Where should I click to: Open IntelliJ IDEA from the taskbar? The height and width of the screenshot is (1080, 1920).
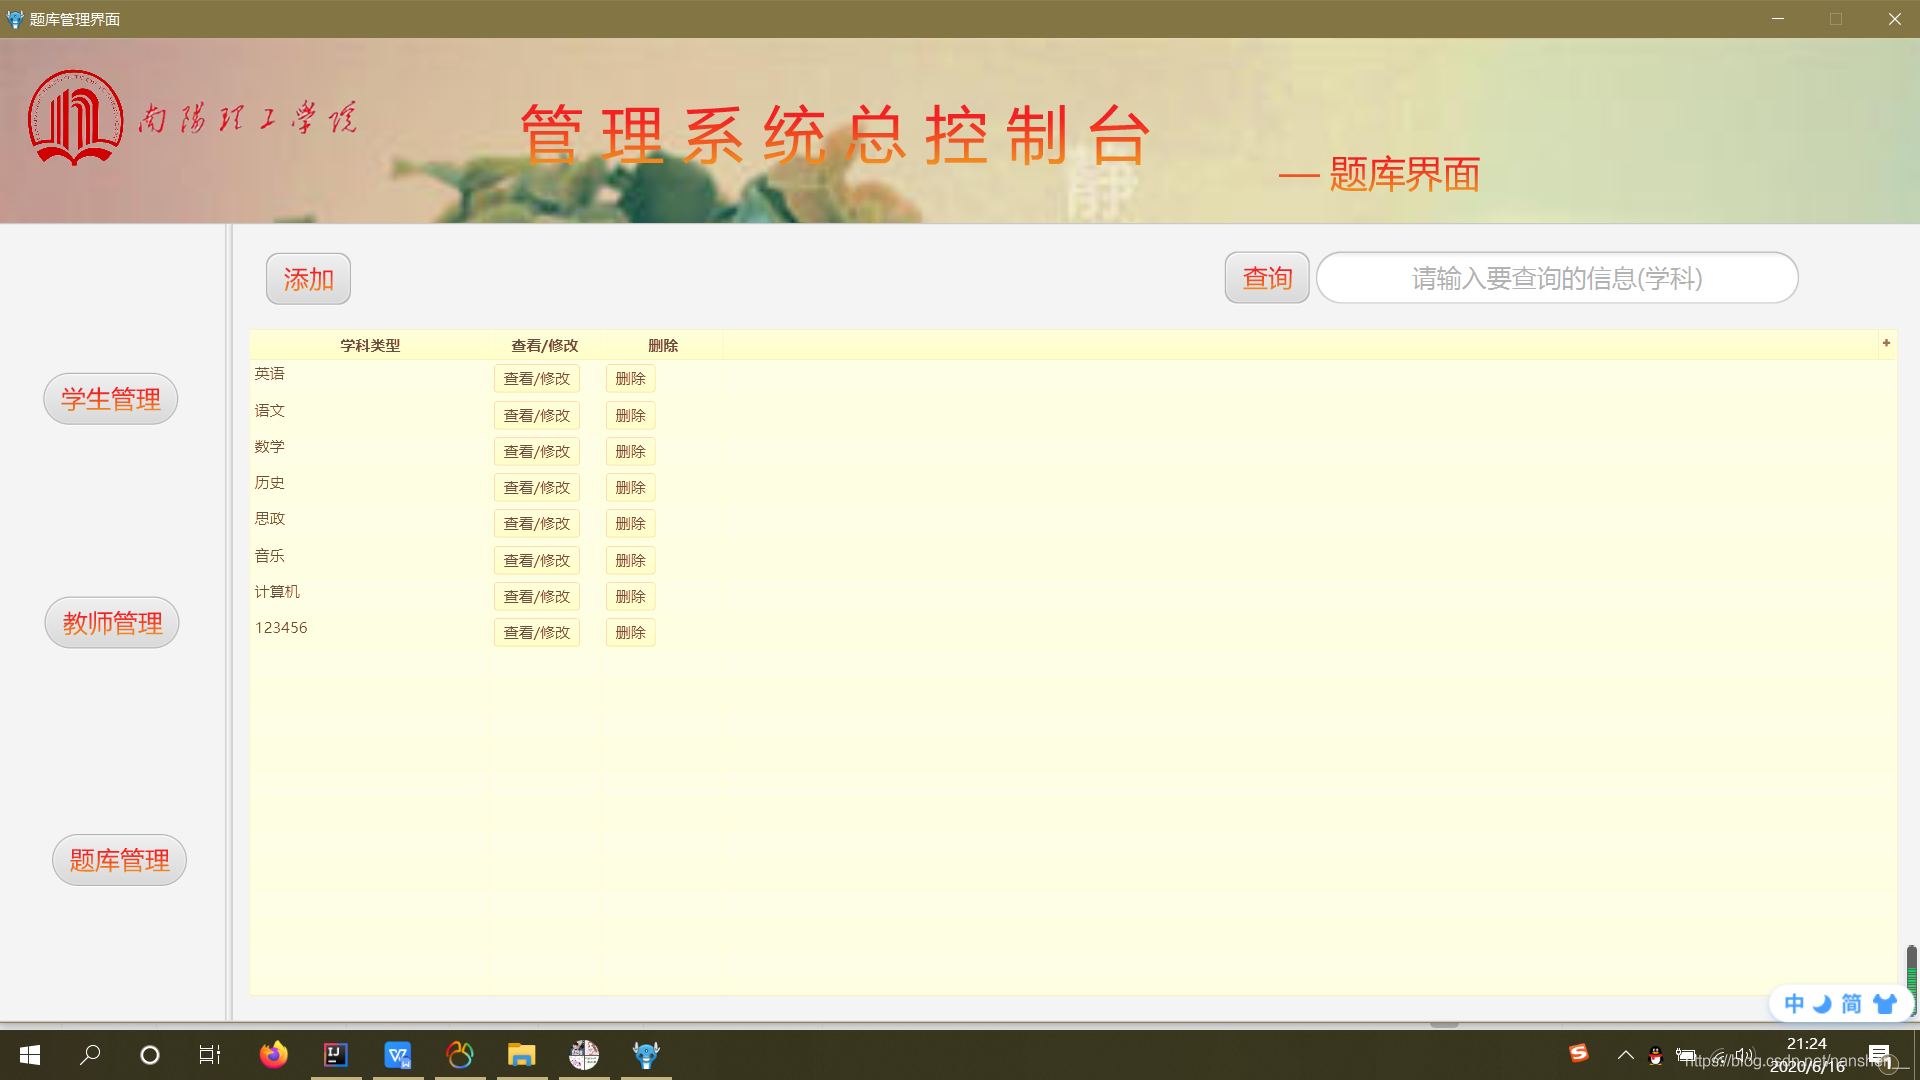335,1054
